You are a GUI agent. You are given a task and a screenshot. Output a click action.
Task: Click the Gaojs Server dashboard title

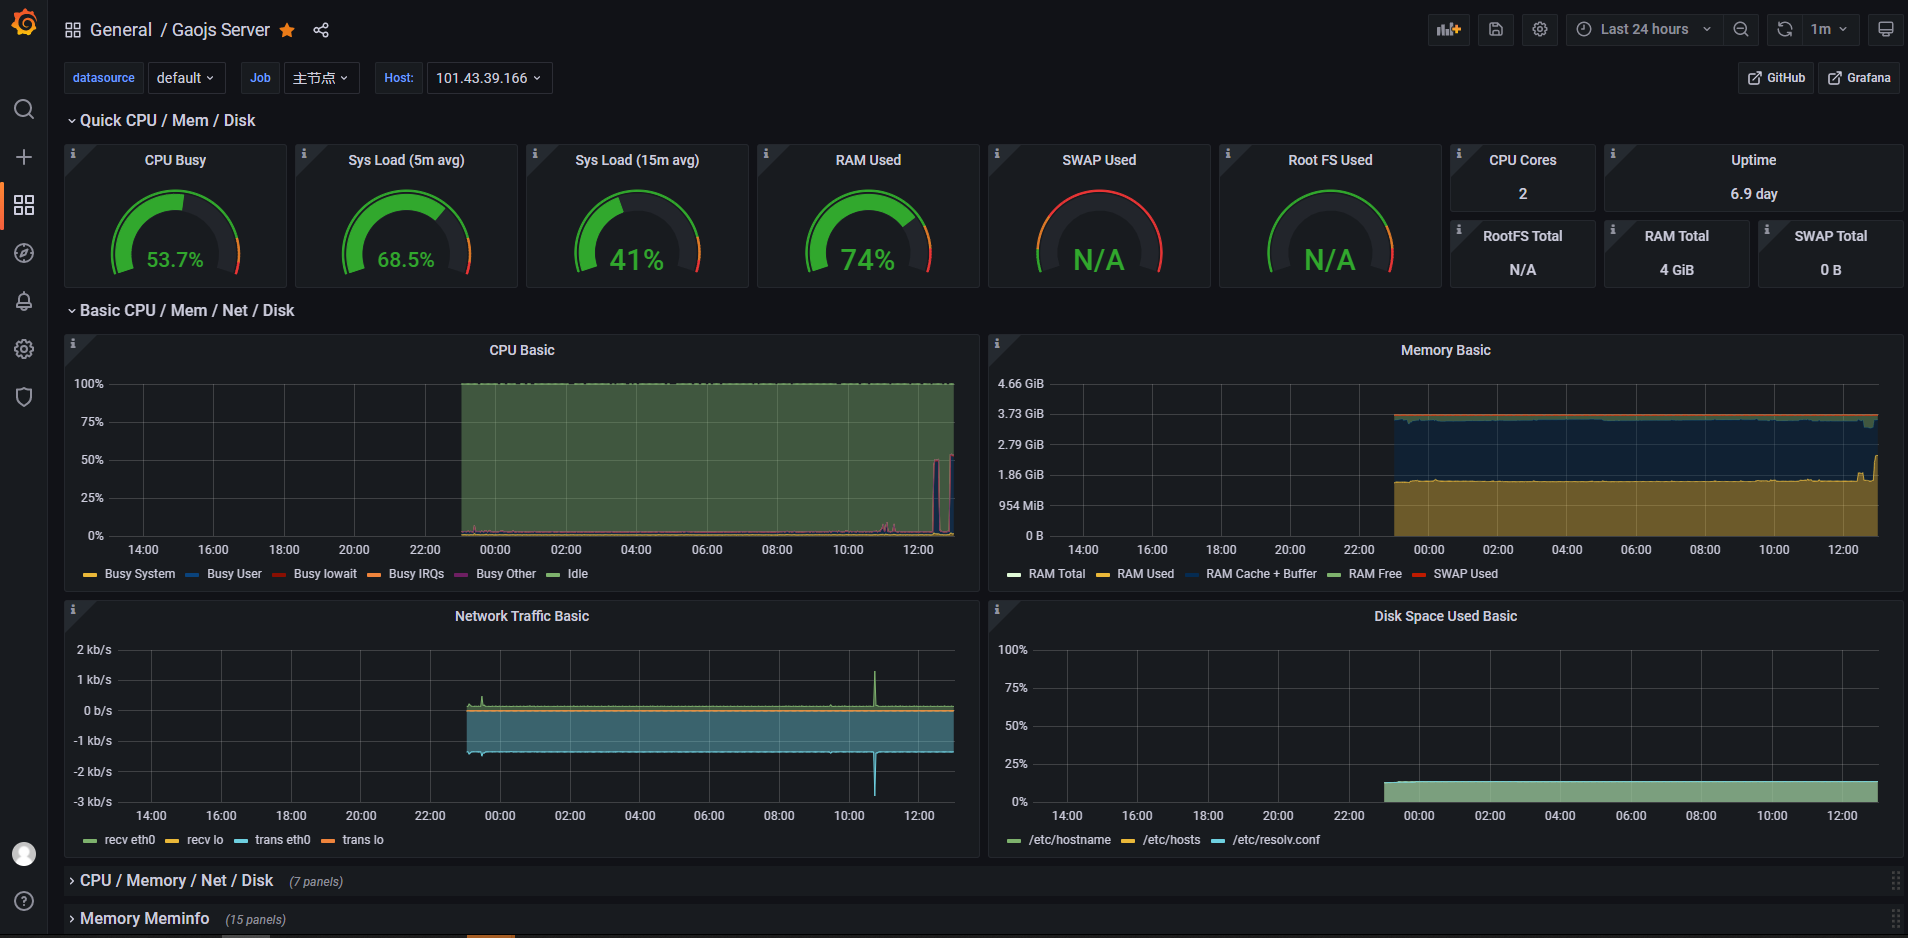221,30
